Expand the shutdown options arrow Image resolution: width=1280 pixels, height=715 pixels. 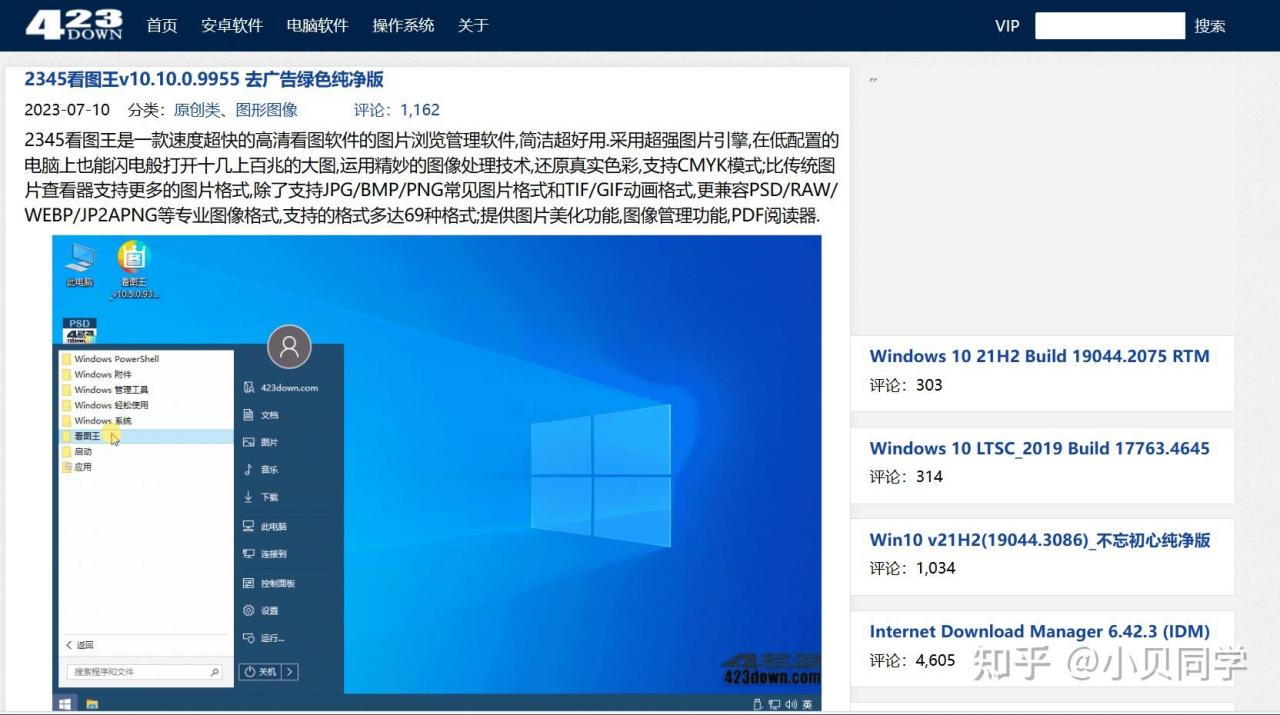[289, 672]
